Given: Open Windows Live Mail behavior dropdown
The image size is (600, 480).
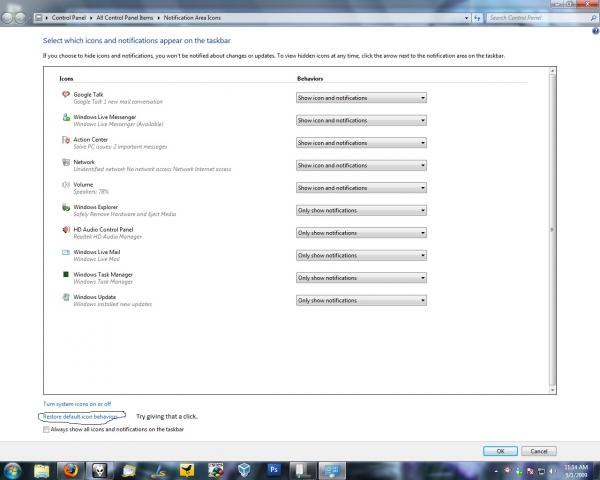Looking at the screenshot, I should (361, 255).
